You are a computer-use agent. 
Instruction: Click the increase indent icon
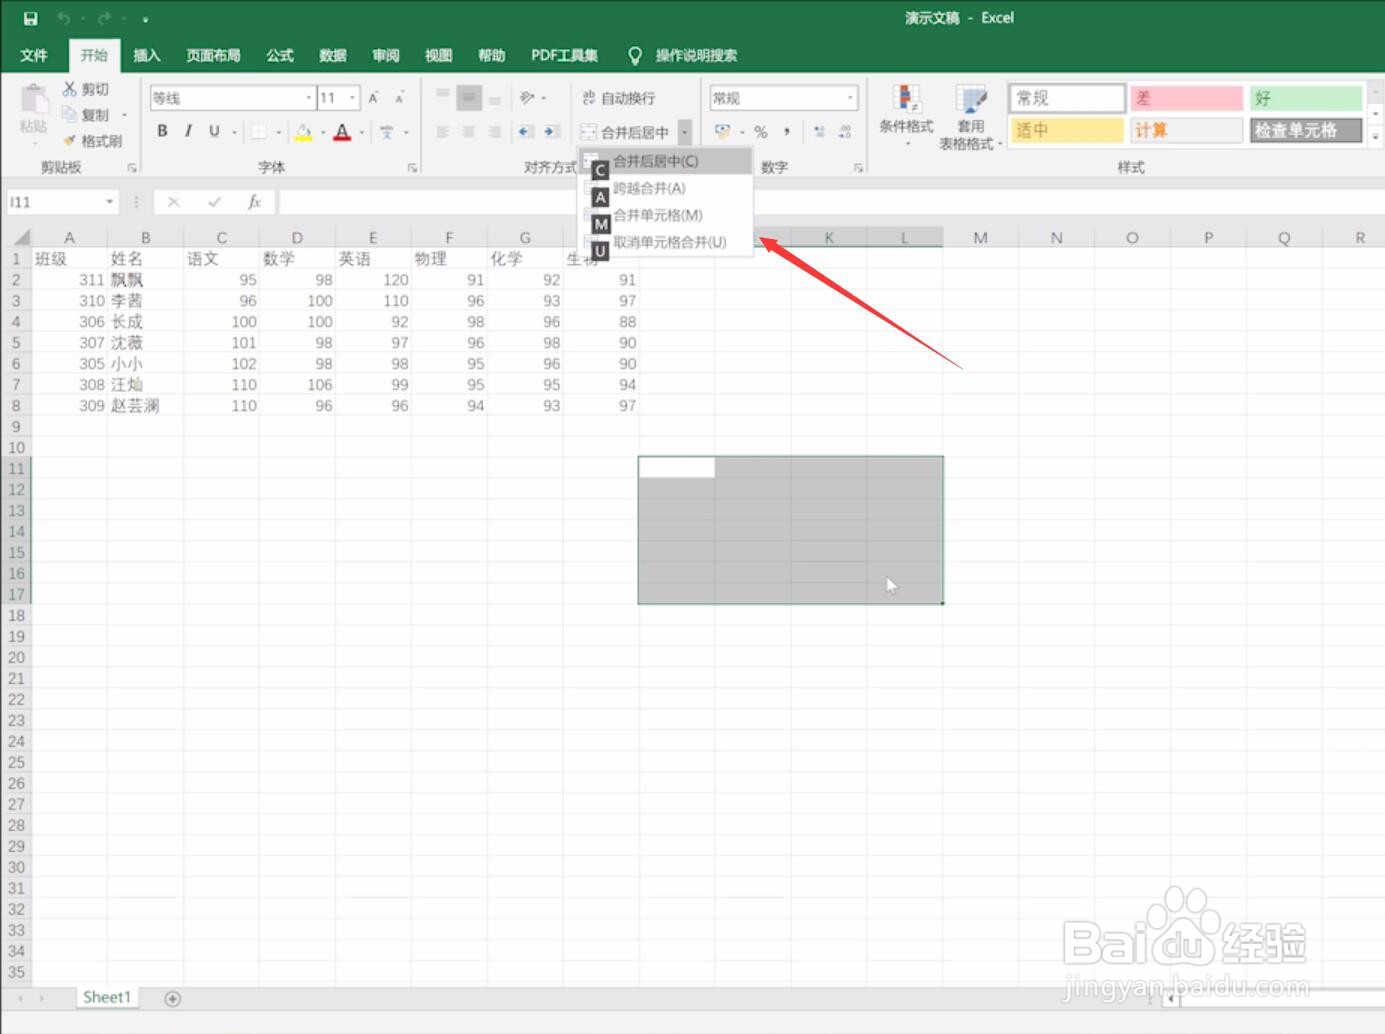point(551,131)
